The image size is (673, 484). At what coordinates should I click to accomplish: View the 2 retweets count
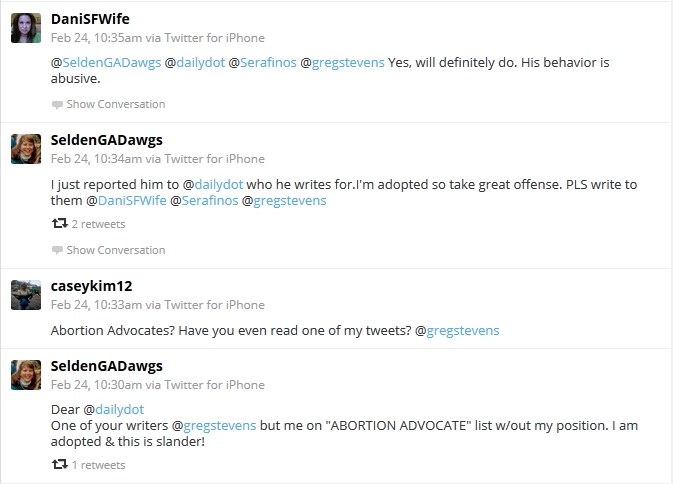pos(98,224)
